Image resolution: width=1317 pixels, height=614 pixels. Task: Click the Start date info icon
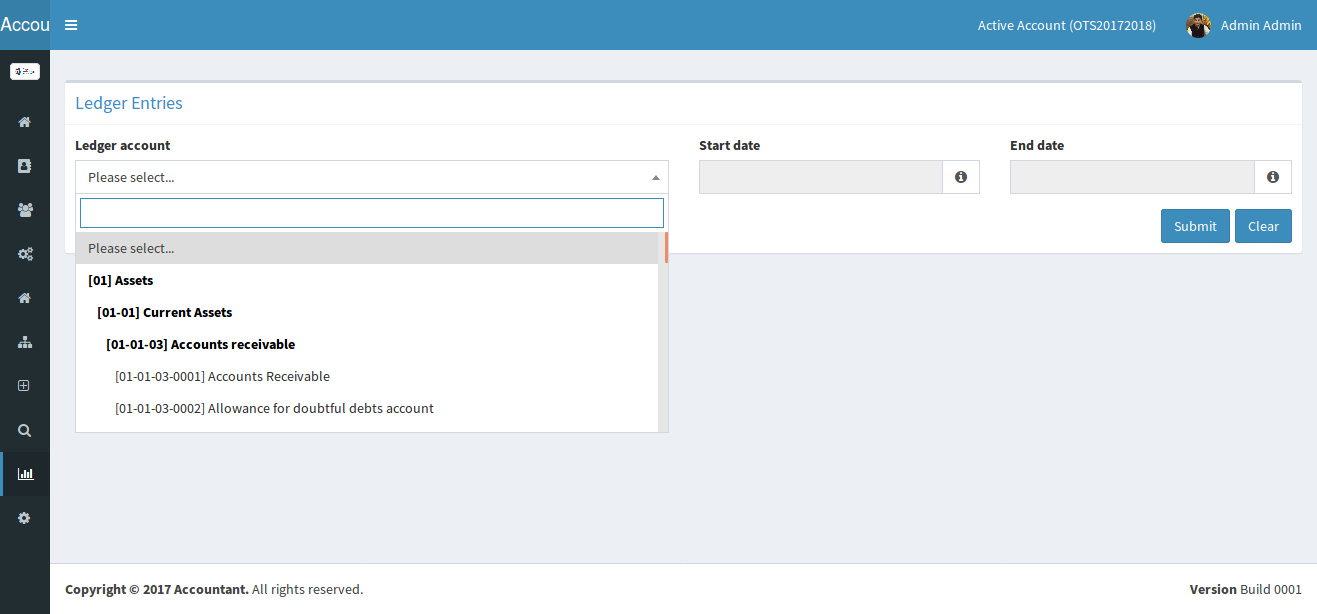click(x=961, y=177)
